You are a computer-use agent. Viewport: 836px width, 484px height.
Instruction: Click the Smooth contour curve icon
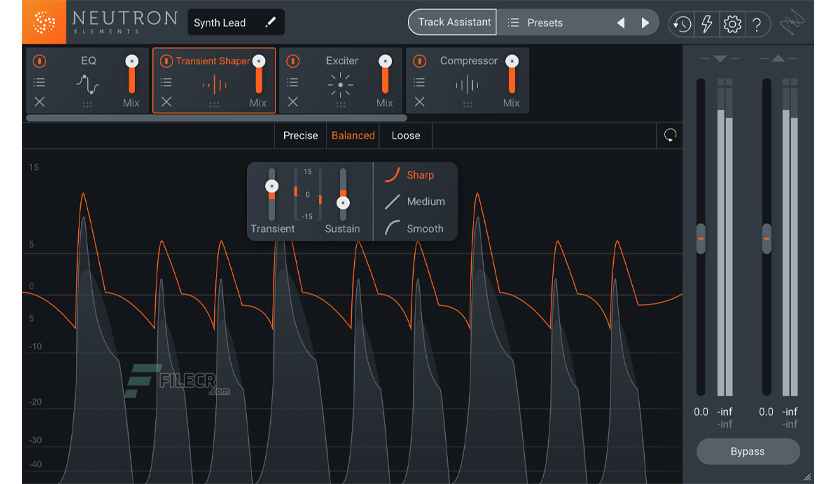tap(392, 228)
